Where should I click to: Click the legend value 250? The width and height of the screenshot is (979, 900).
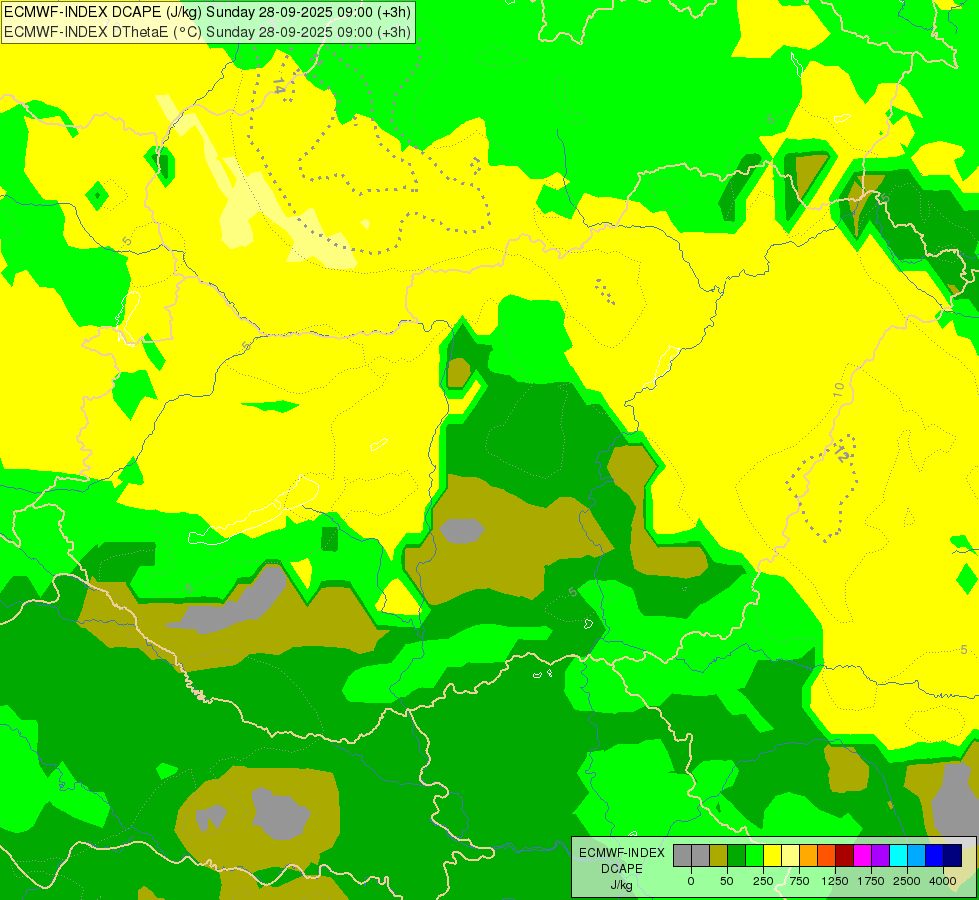763,881
